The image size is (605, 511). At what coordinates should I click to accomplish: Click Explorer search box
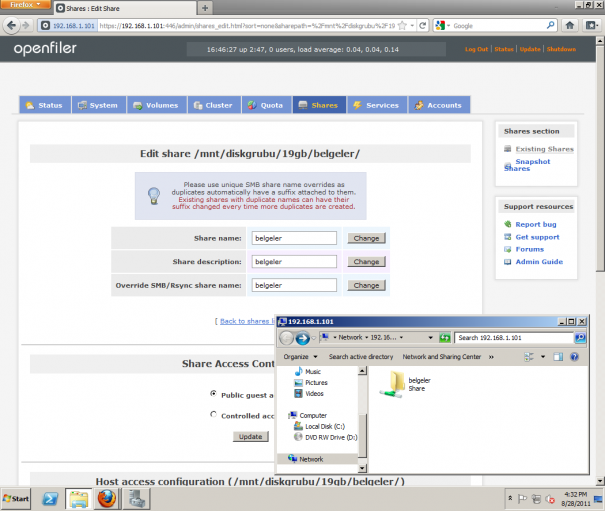pos(514,338)
